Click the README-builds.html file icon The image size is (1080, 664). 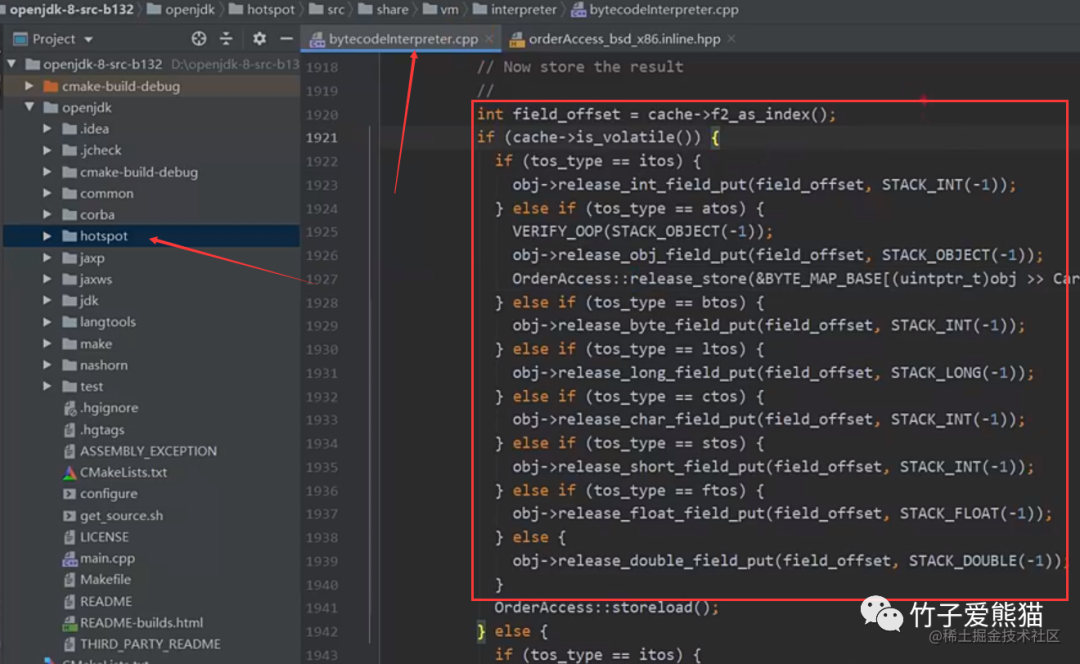coord(70,623)
